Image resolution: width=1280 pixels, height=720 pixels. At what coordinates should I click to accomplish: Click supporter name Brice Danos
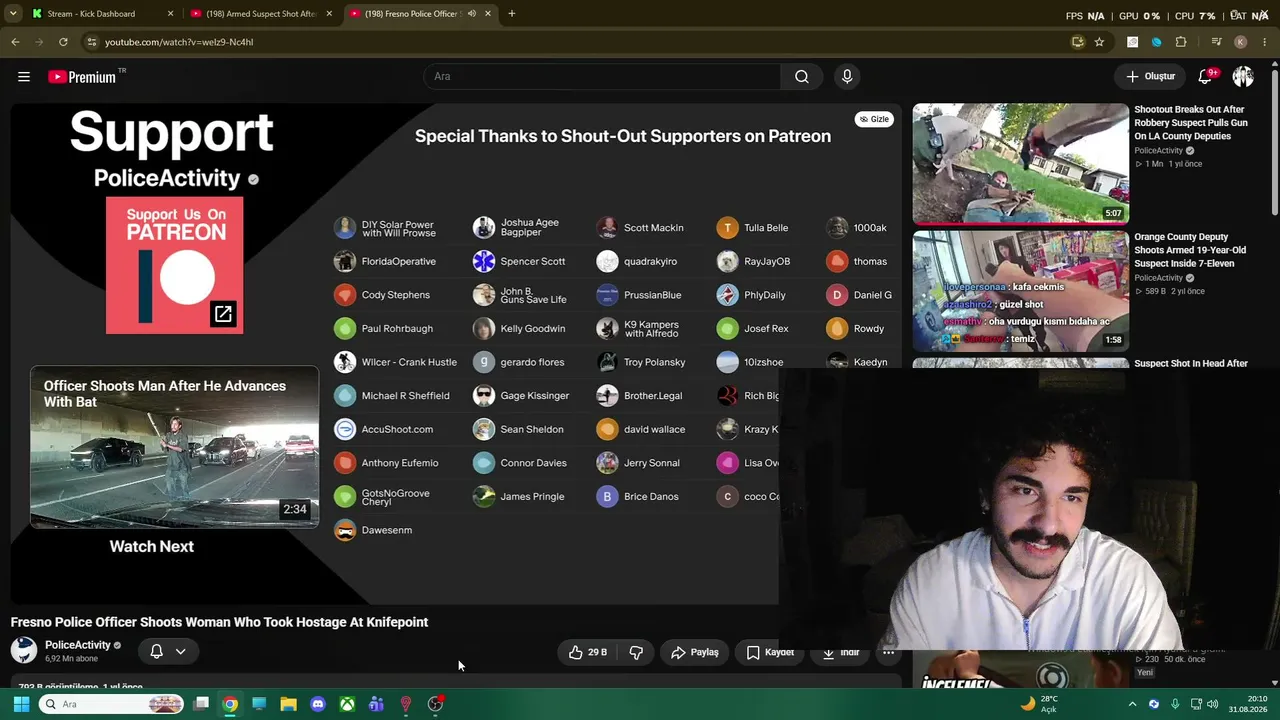click(x=651, y=497)
